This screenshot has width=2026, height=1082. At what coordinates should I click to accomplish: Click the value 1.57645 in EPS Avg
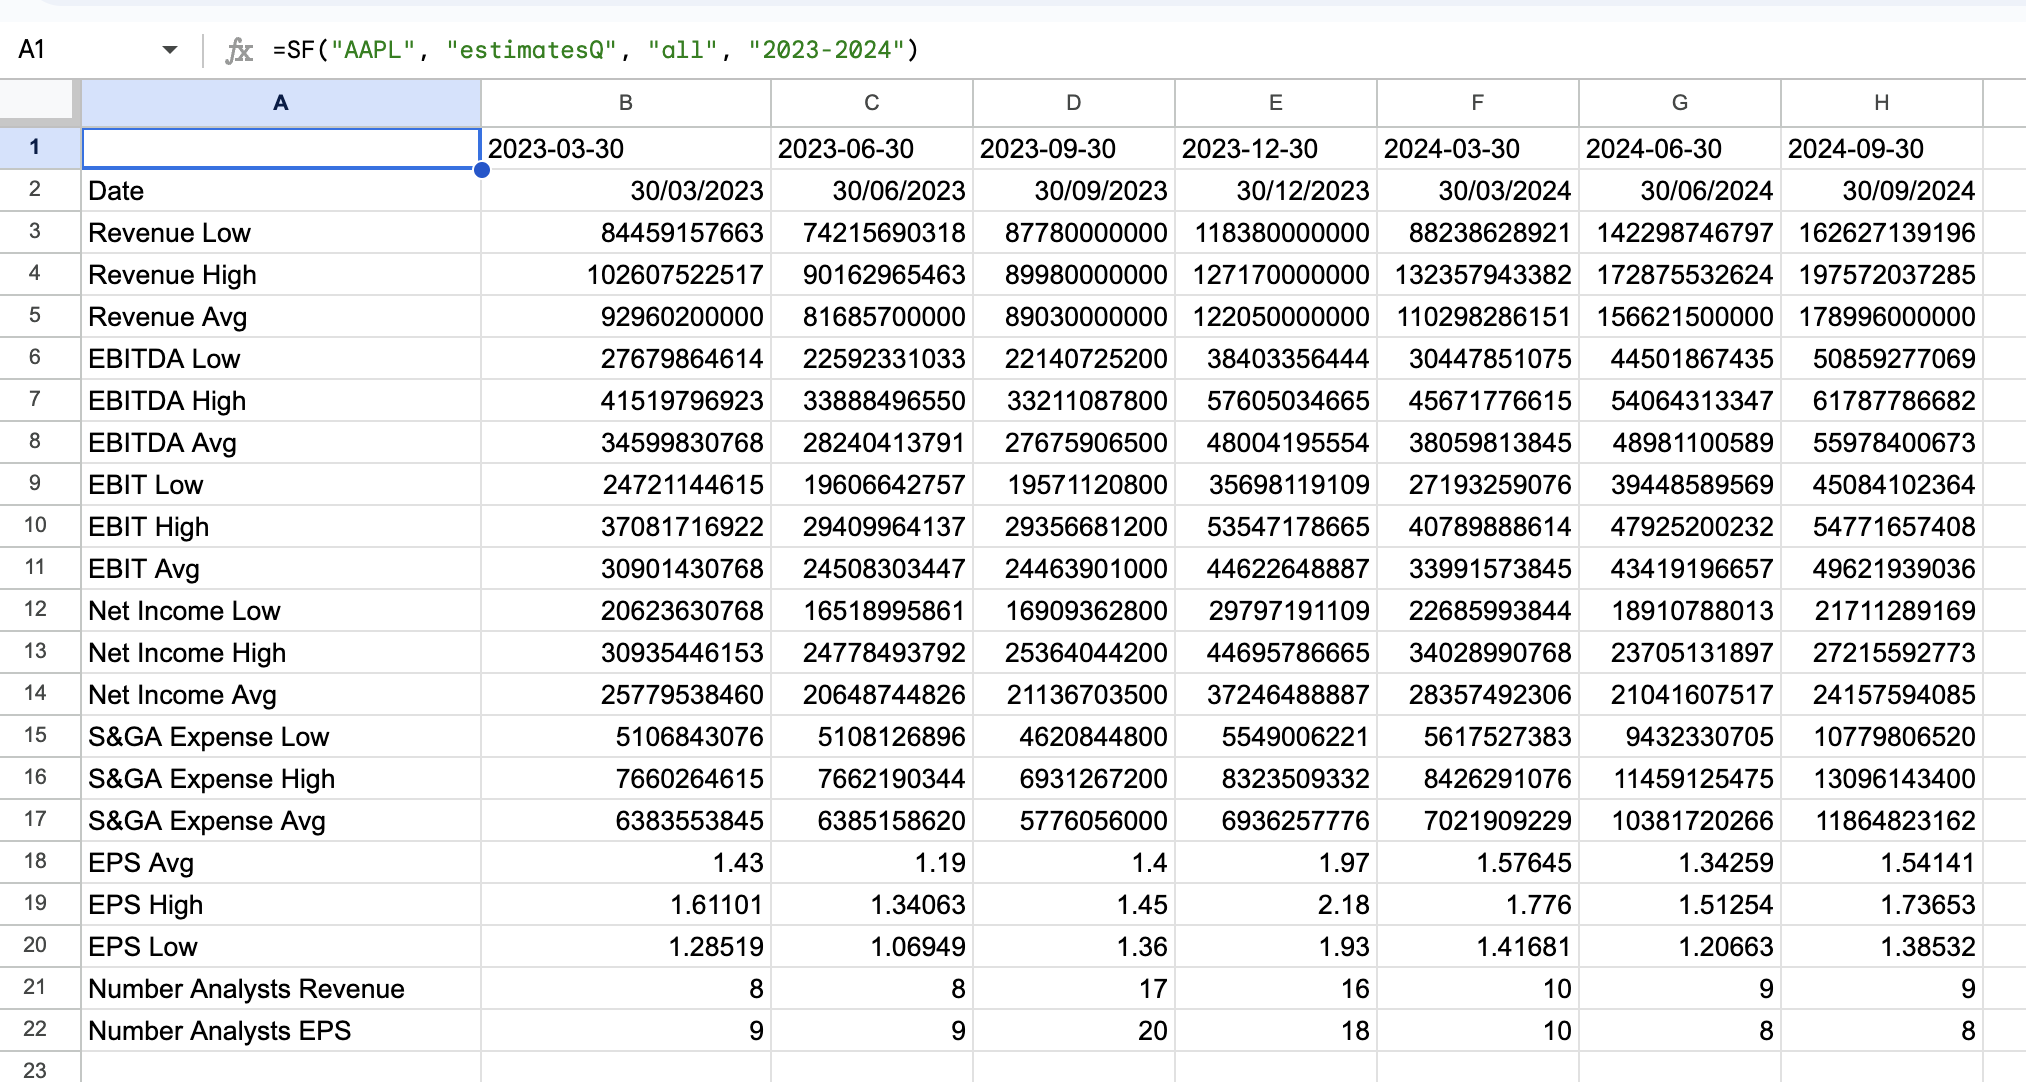coord(1524,863)
